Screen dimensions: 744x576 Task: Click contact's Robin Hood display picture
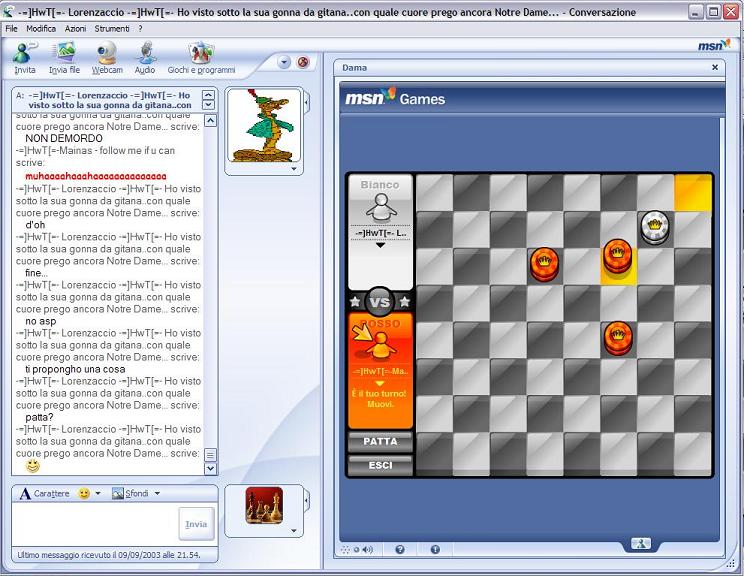[264, 125]
